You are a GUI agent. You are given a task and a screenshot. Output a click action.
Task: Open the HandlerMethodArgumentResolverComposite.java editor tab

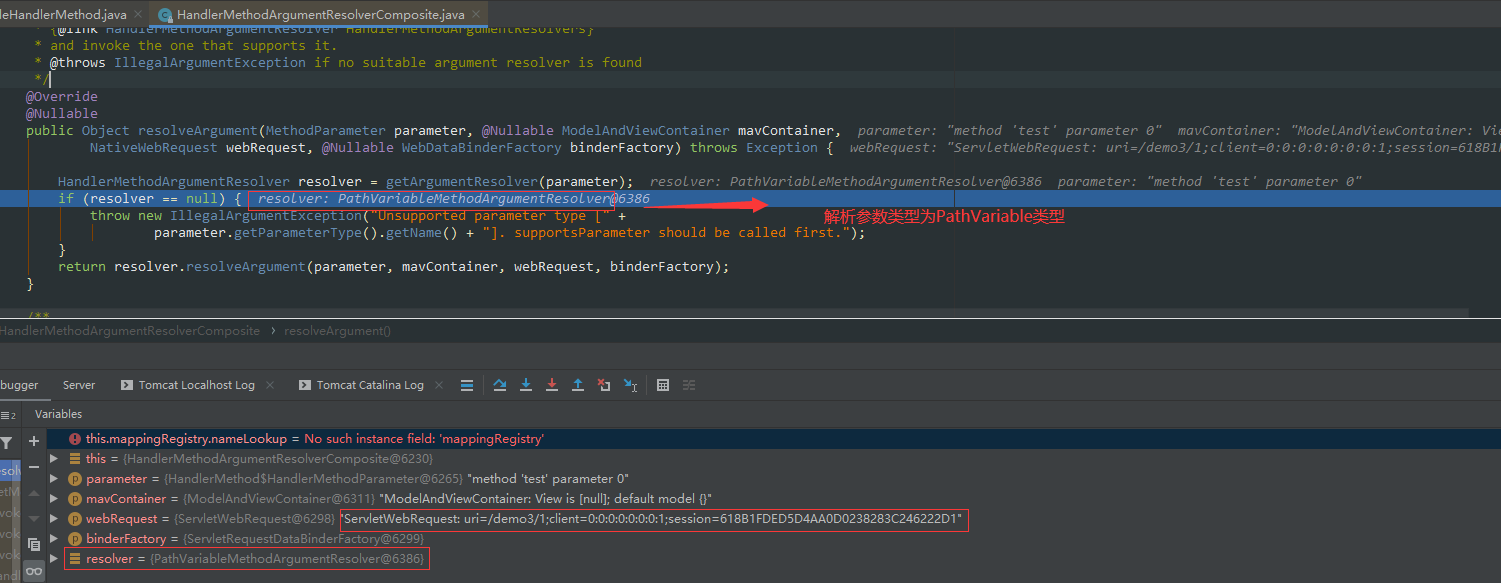320,15
